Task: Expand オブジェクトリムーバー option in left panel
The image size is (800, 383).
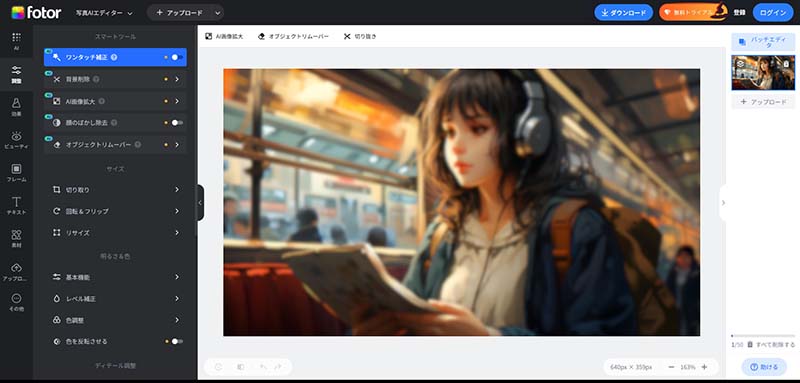Action: tap(115, 145)
